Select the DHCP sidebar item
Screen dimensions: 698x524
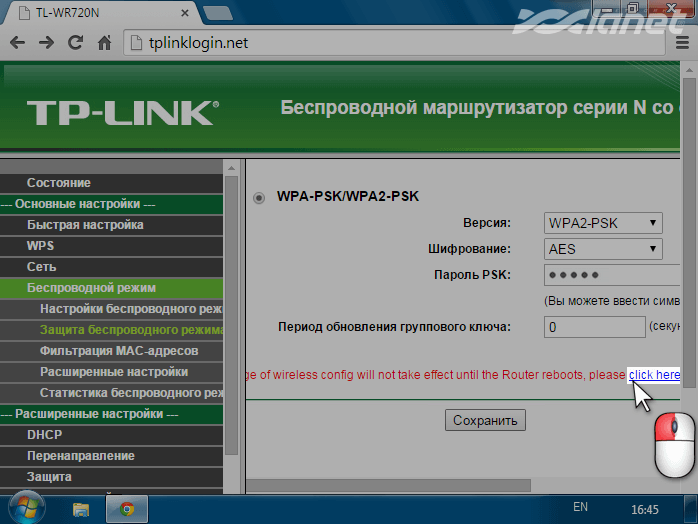[44, 435]
